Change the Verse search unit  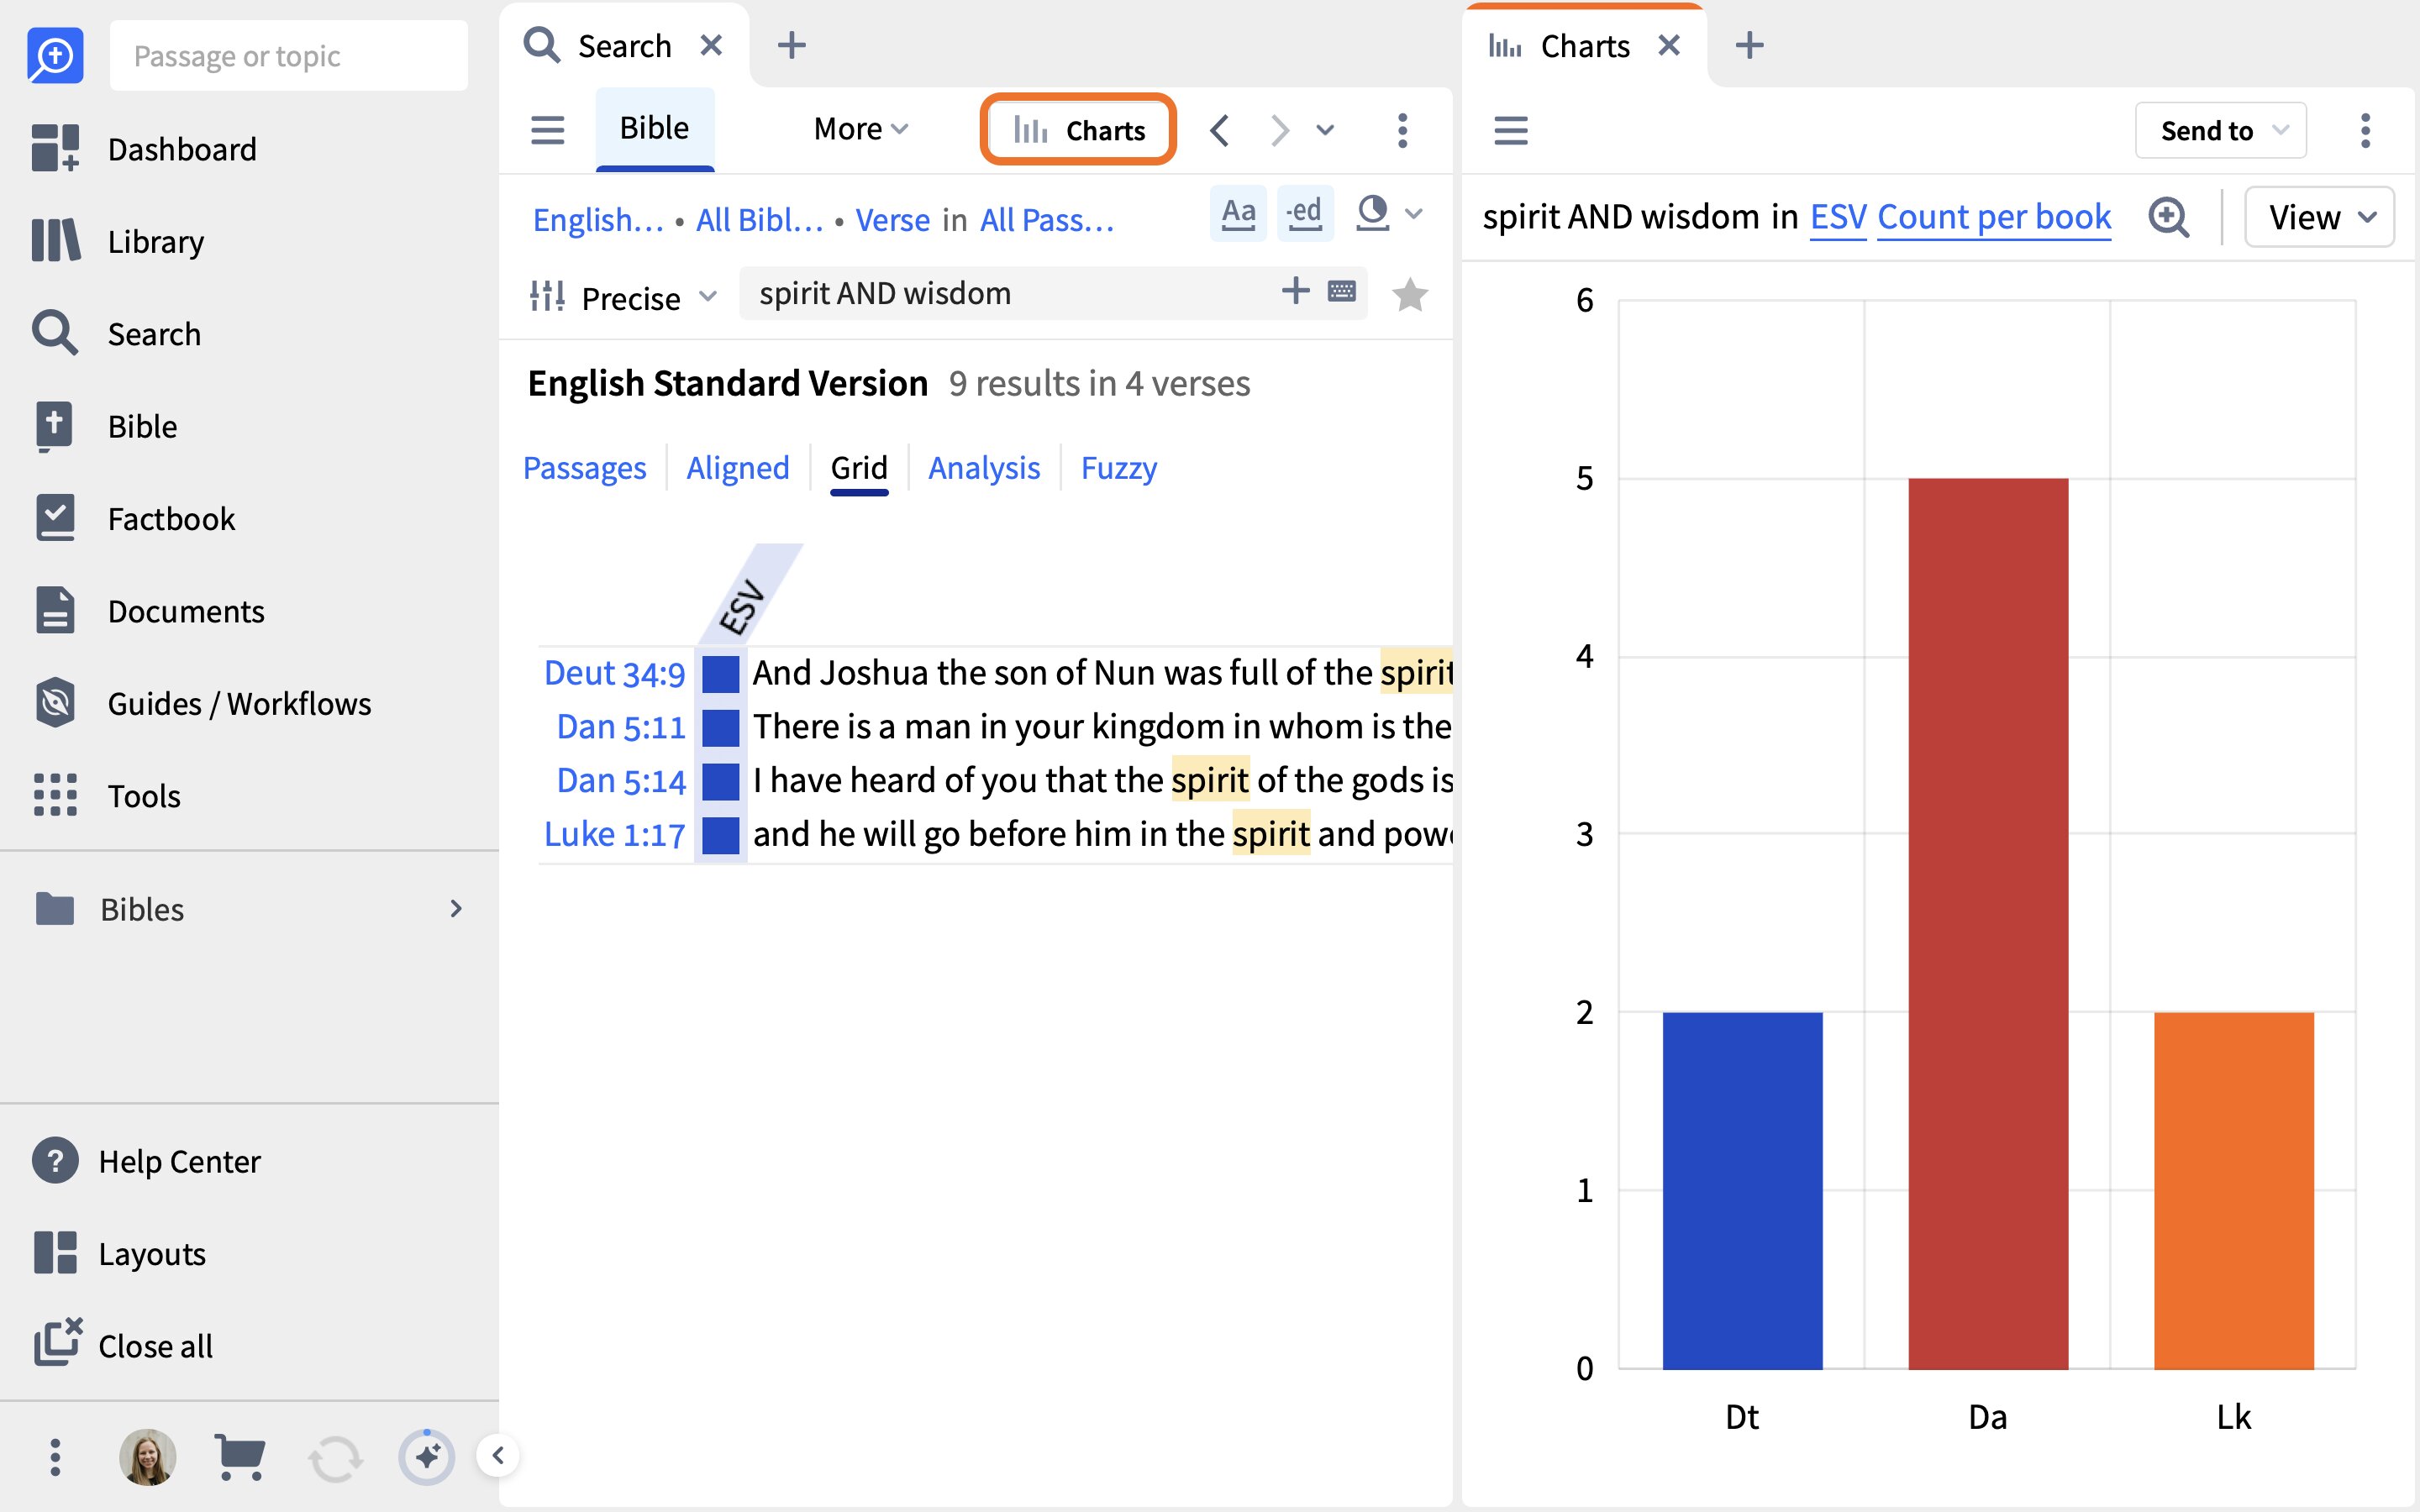[x=892, y=219]
